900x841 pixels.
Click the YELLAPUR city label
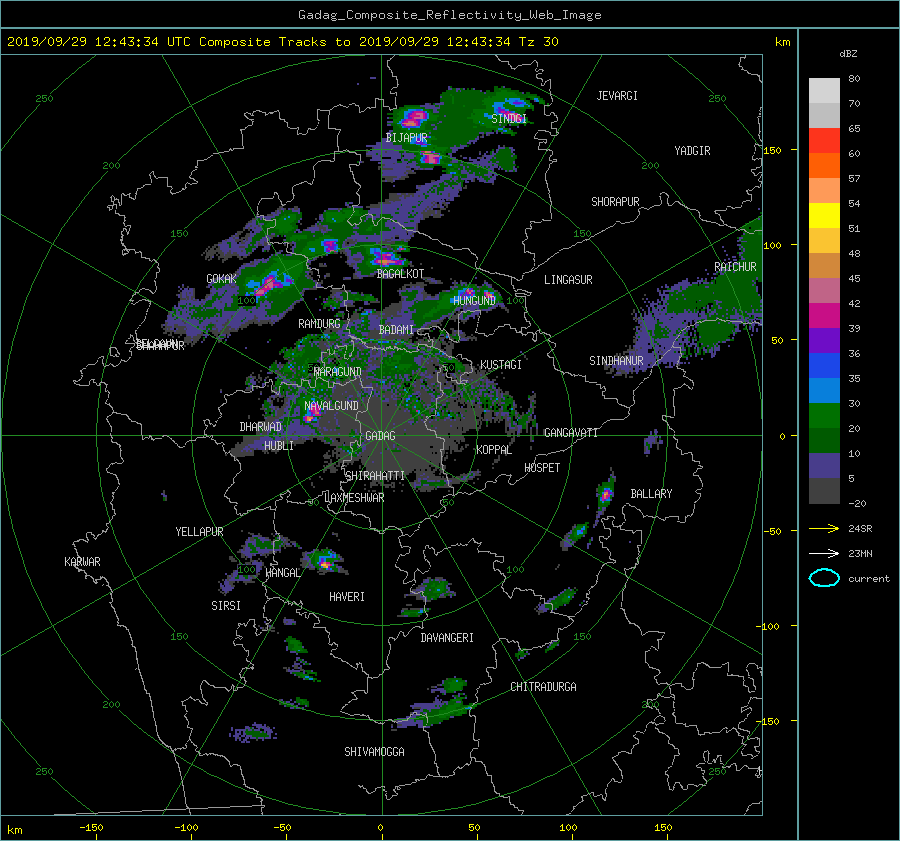pyautogui.click(x=199, y=532)
